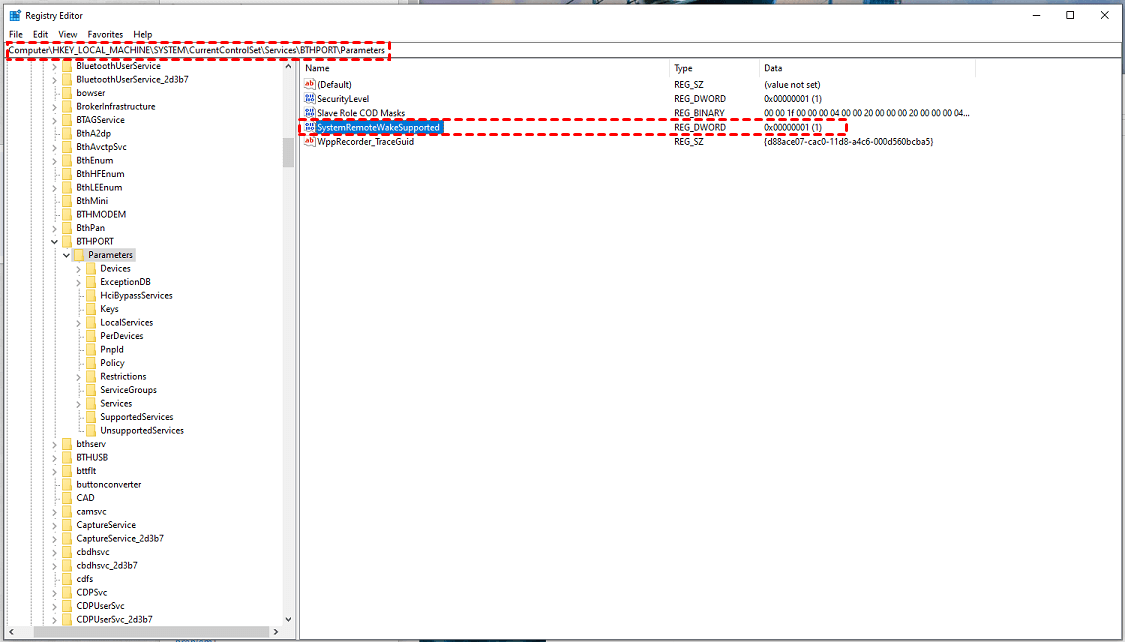
Task: Click the SecurityLevel data 0x00000001 (1)
Action: pyautogui.click(x=792, y=98)
